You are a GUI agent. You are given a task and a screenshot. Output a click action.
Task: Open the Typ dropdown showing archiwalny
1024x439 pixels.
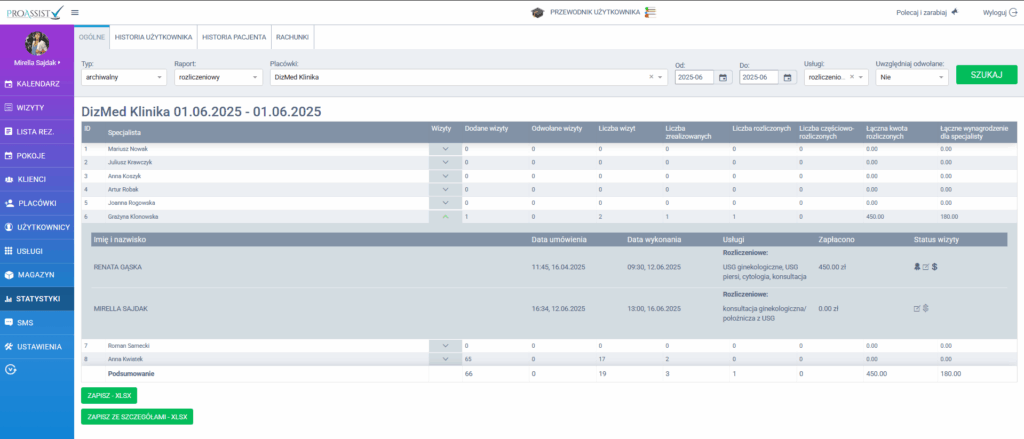tap(122, 77)
